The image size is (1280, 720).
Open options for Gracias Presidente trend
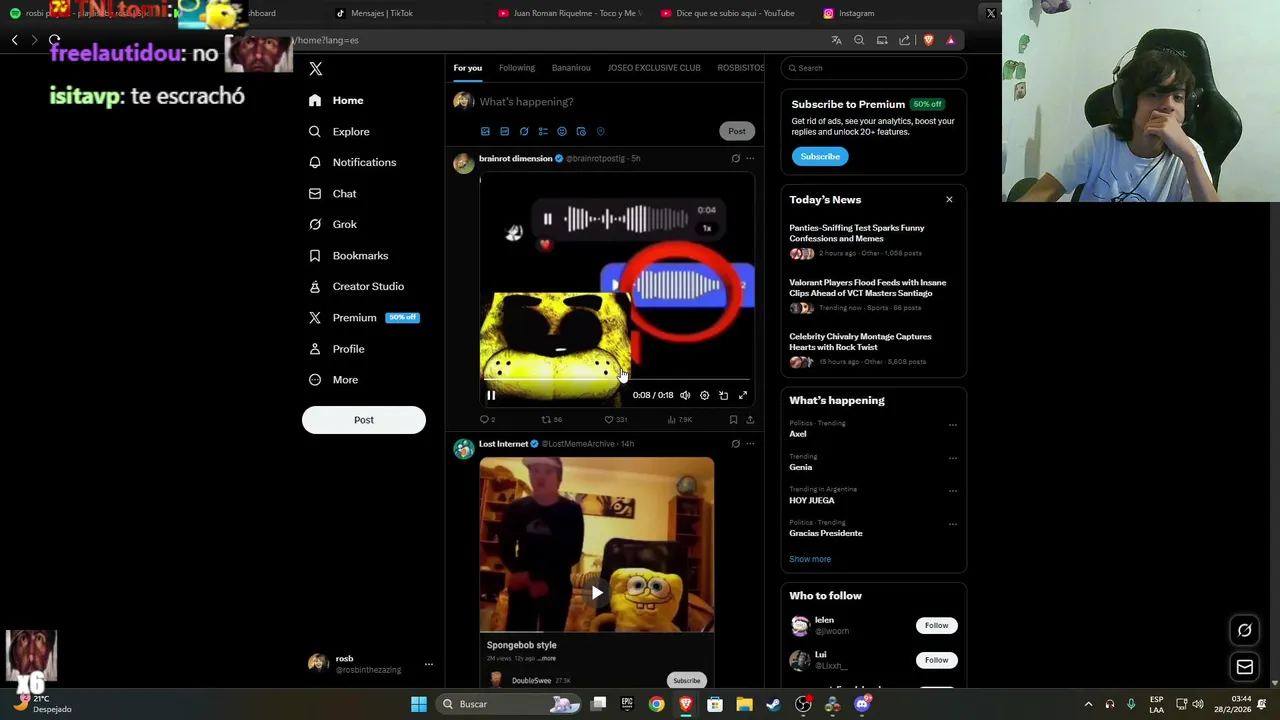pyautogui.click(x=952, y=524)
